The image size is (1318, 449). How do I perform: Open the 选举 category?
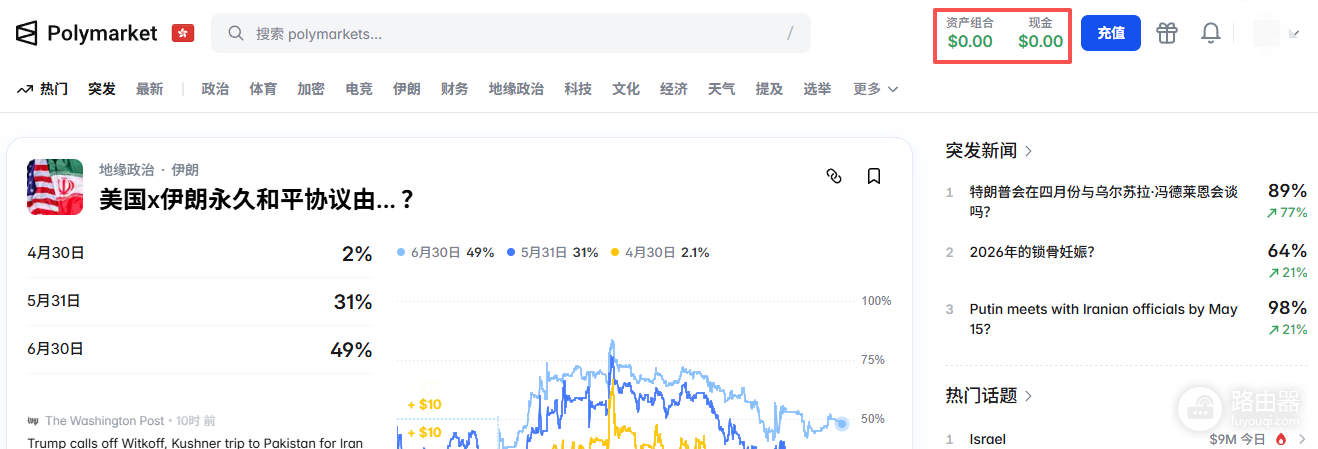817,89
